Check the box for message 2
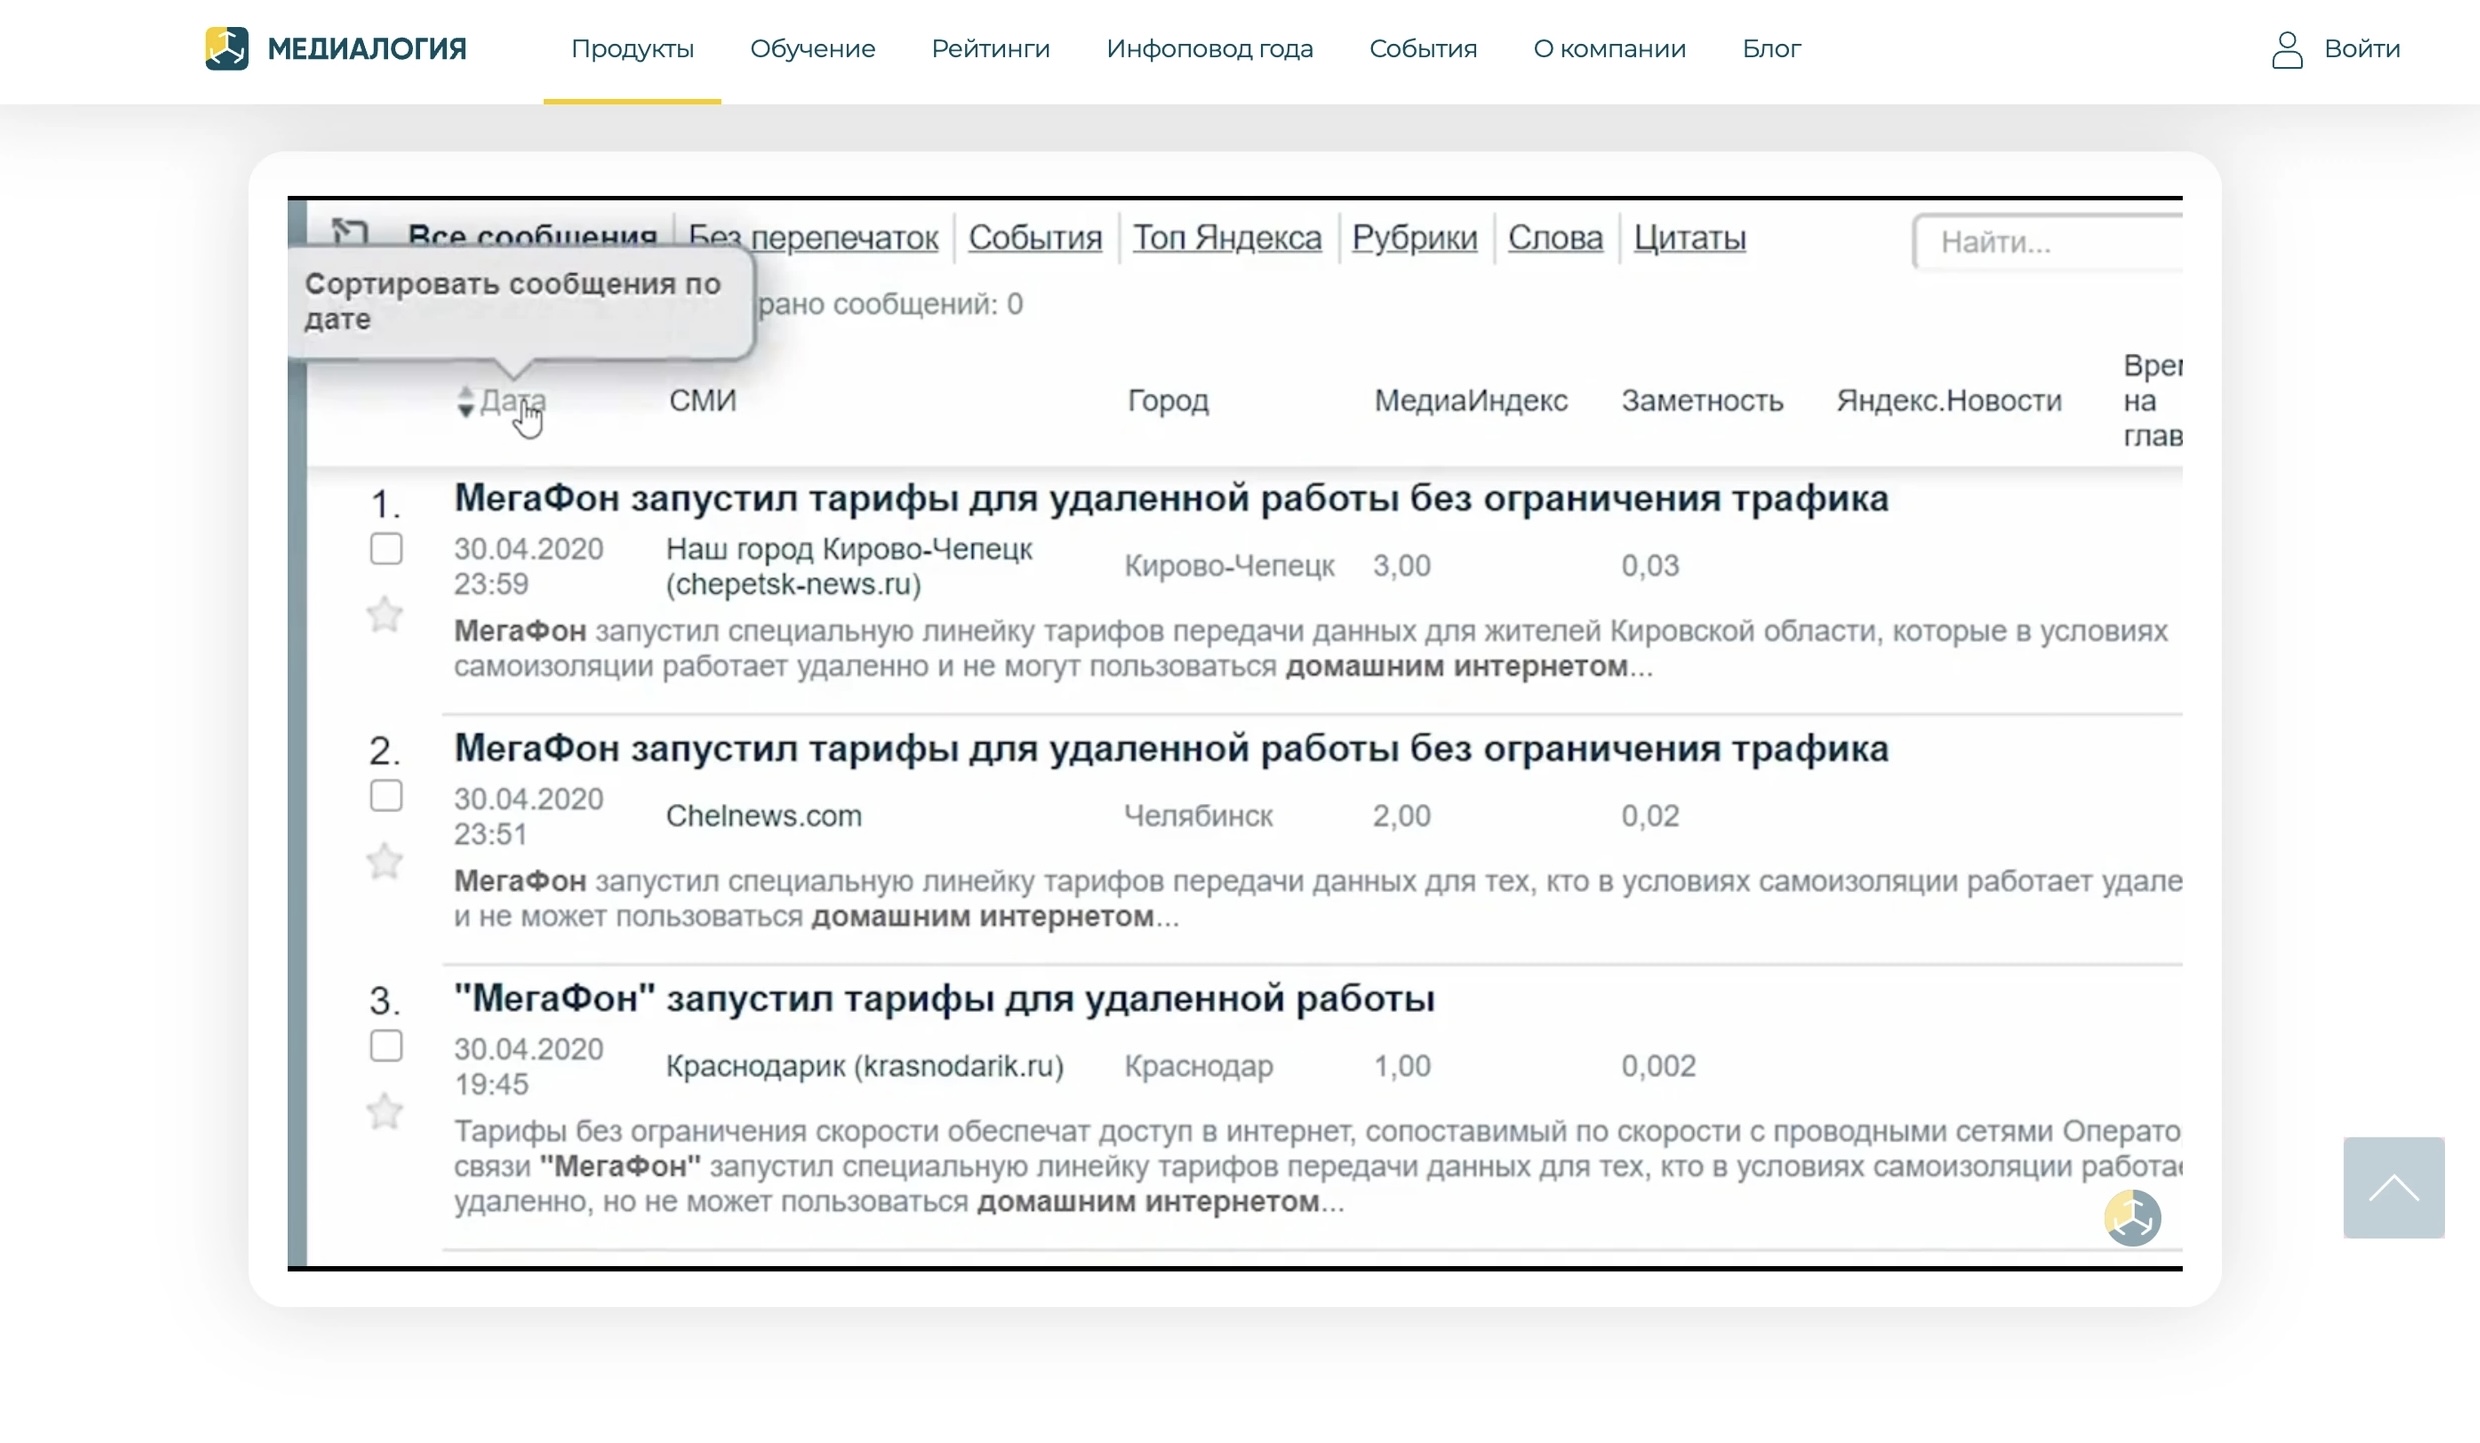Screen dimensions: 2480x1443 pyautogui.click(x=386, y=796)
